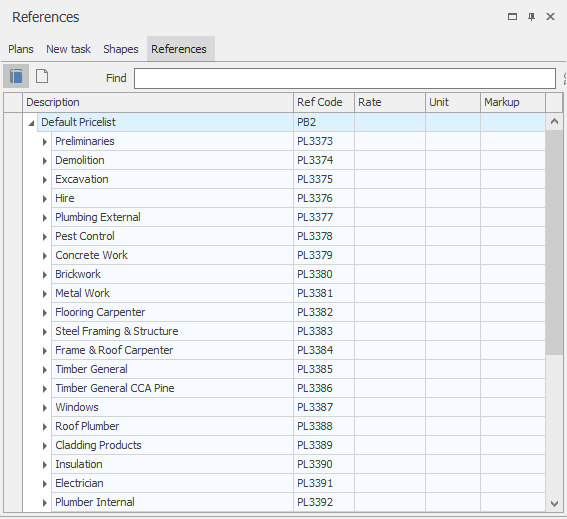Click the scroll down arrow
Screen dimensions: 567x519
[x=554, y=503]
